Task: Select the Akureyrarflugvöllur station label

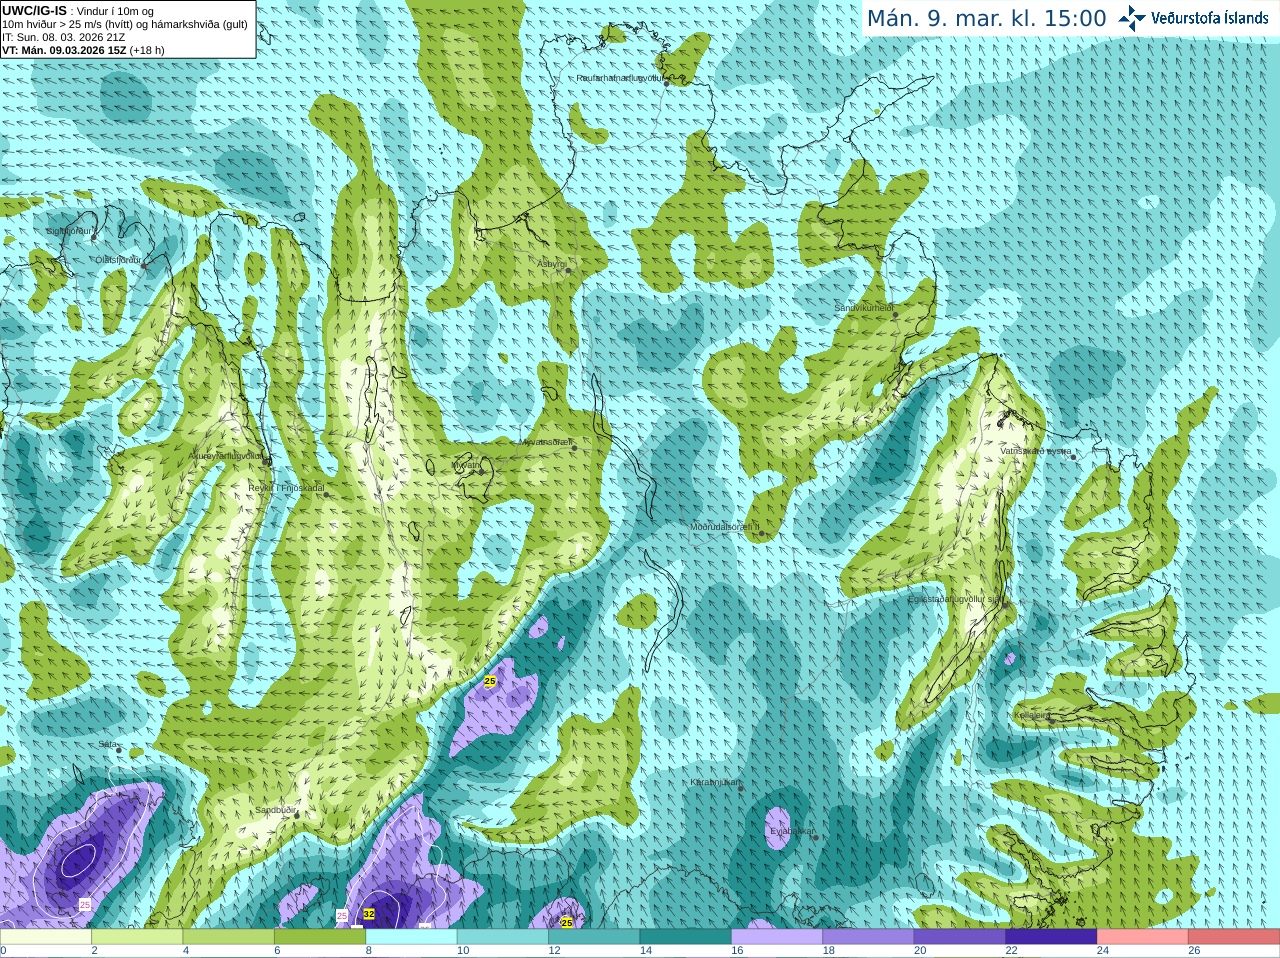Action: coord(226,456)
